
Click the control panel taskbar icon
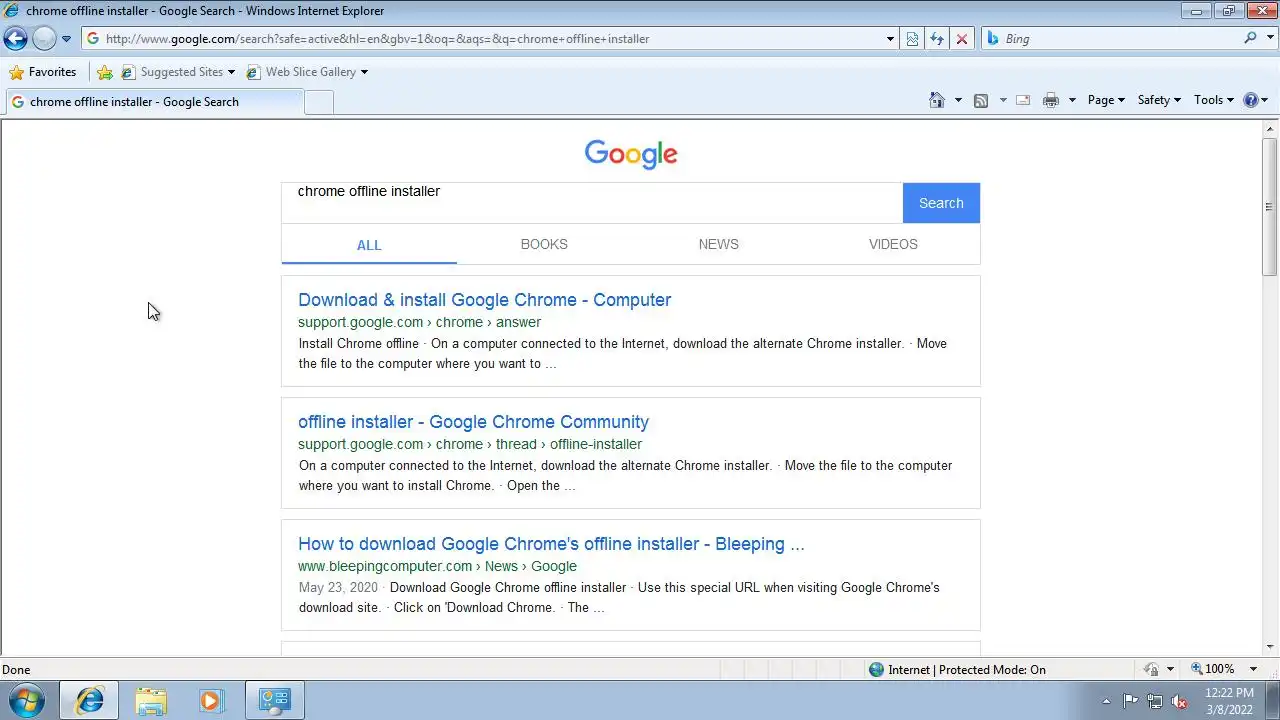click(x=274, y=701)
